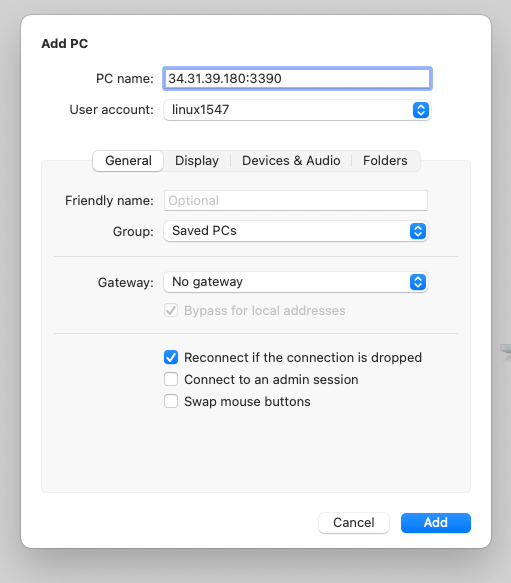Screen dimensions: 511x583
Task: Enable Connect to an admin session
Action: 171,380
